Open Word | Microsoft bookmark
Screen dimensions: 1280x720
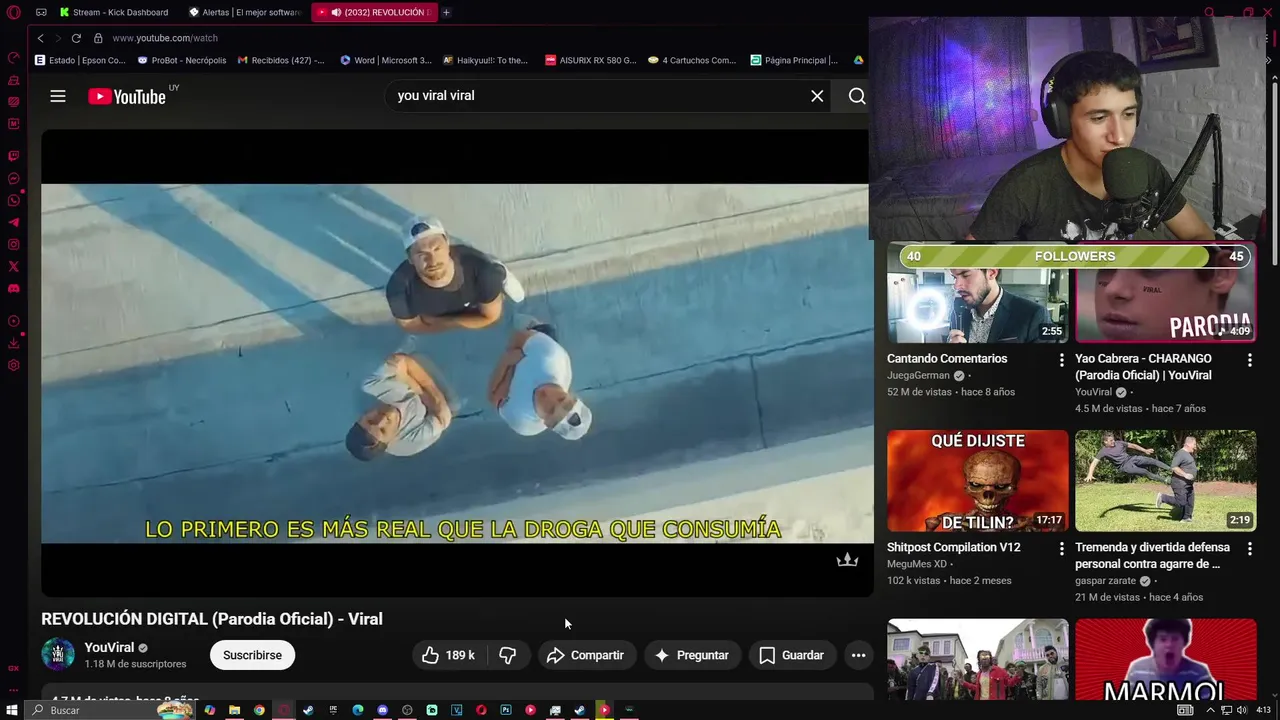(386, 60)
